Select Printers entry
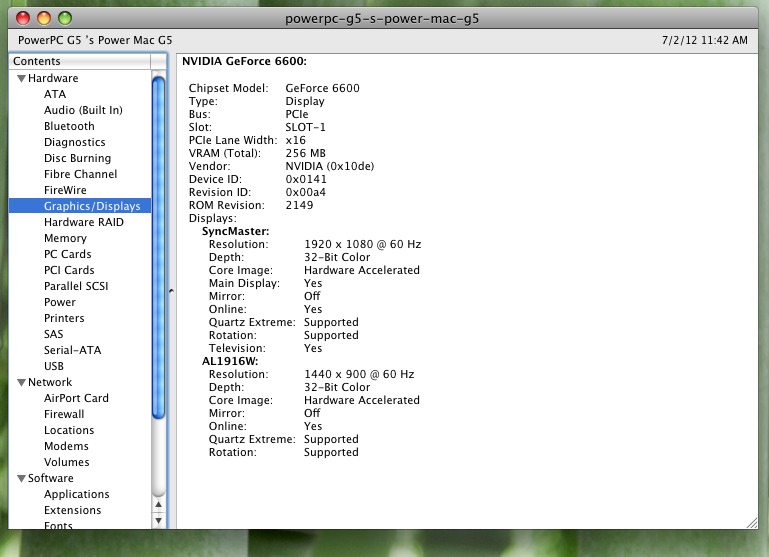The height and width of the screenshot is (557, 769). (x=64, y=318)
